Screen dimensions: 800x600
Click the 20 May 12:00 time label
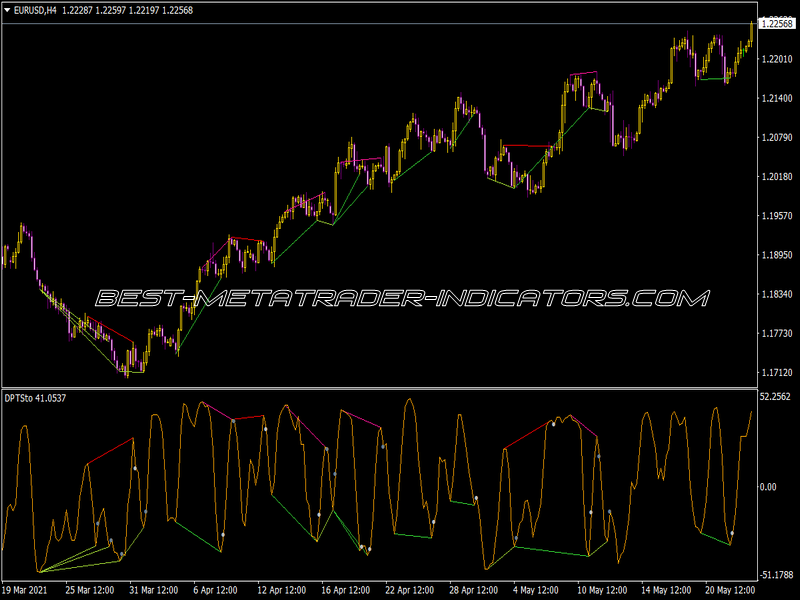(x=730, y=590)
